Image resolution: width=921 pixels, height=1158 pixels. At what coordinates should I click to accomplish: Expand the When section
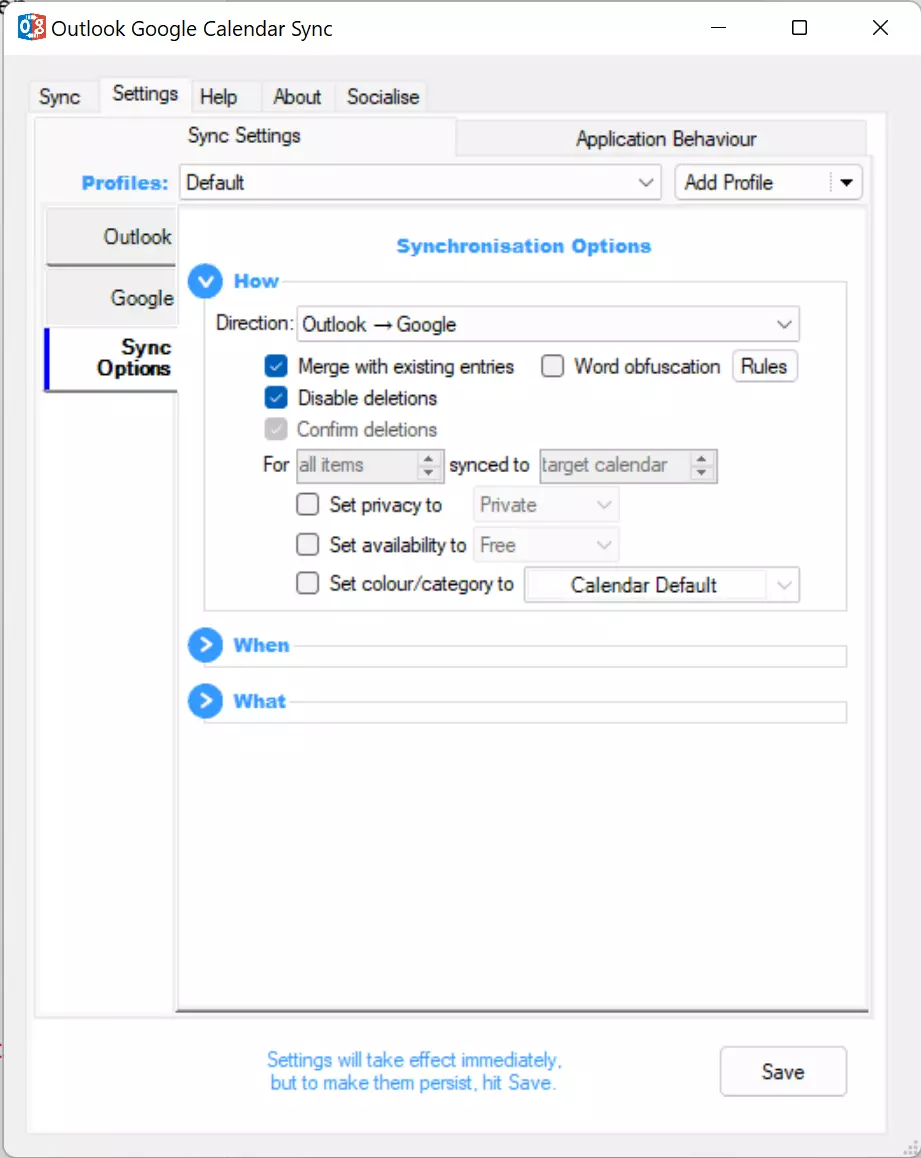(205, 645)
